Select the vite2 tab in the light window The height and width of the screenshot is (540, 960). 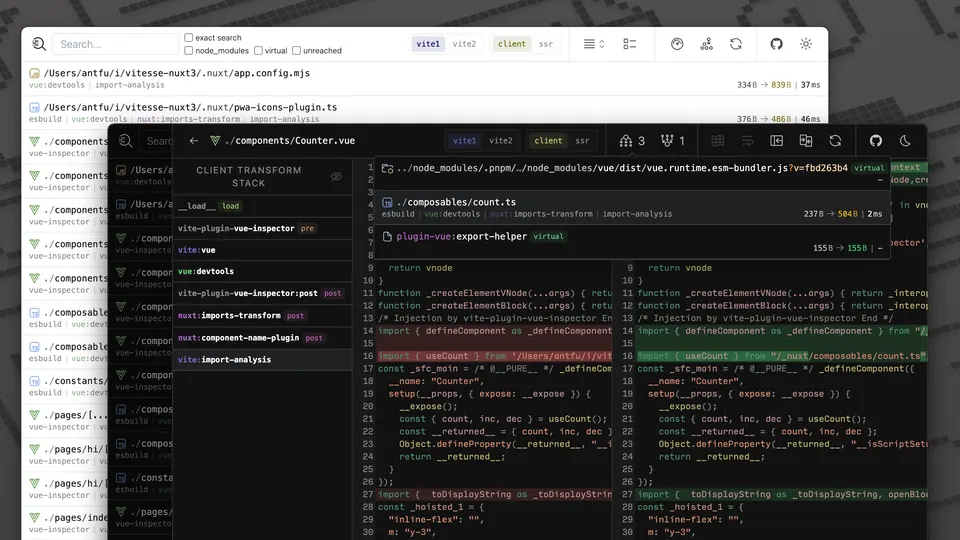(464, 44)
